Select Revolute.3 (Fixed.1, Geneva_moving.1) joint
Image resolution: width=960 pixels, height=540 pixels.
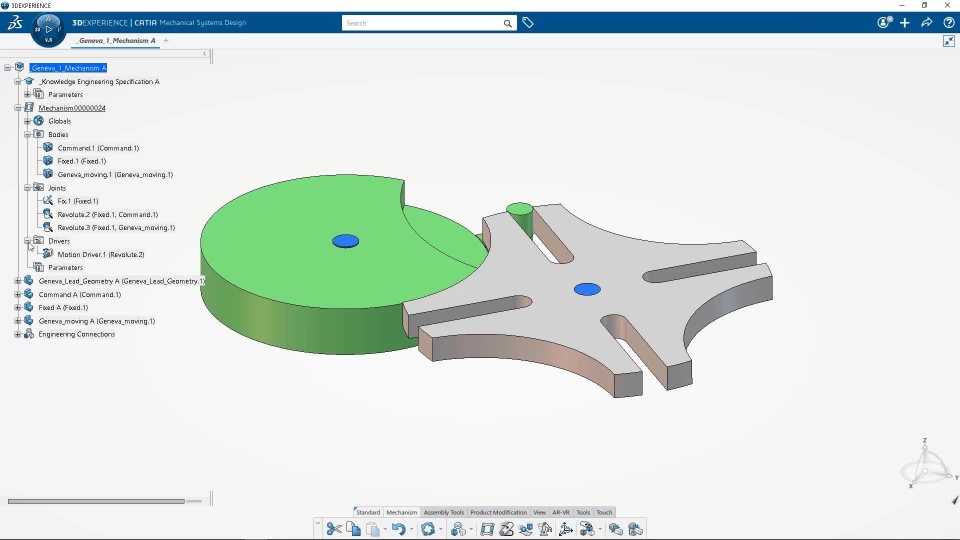[x=116, y=227]
